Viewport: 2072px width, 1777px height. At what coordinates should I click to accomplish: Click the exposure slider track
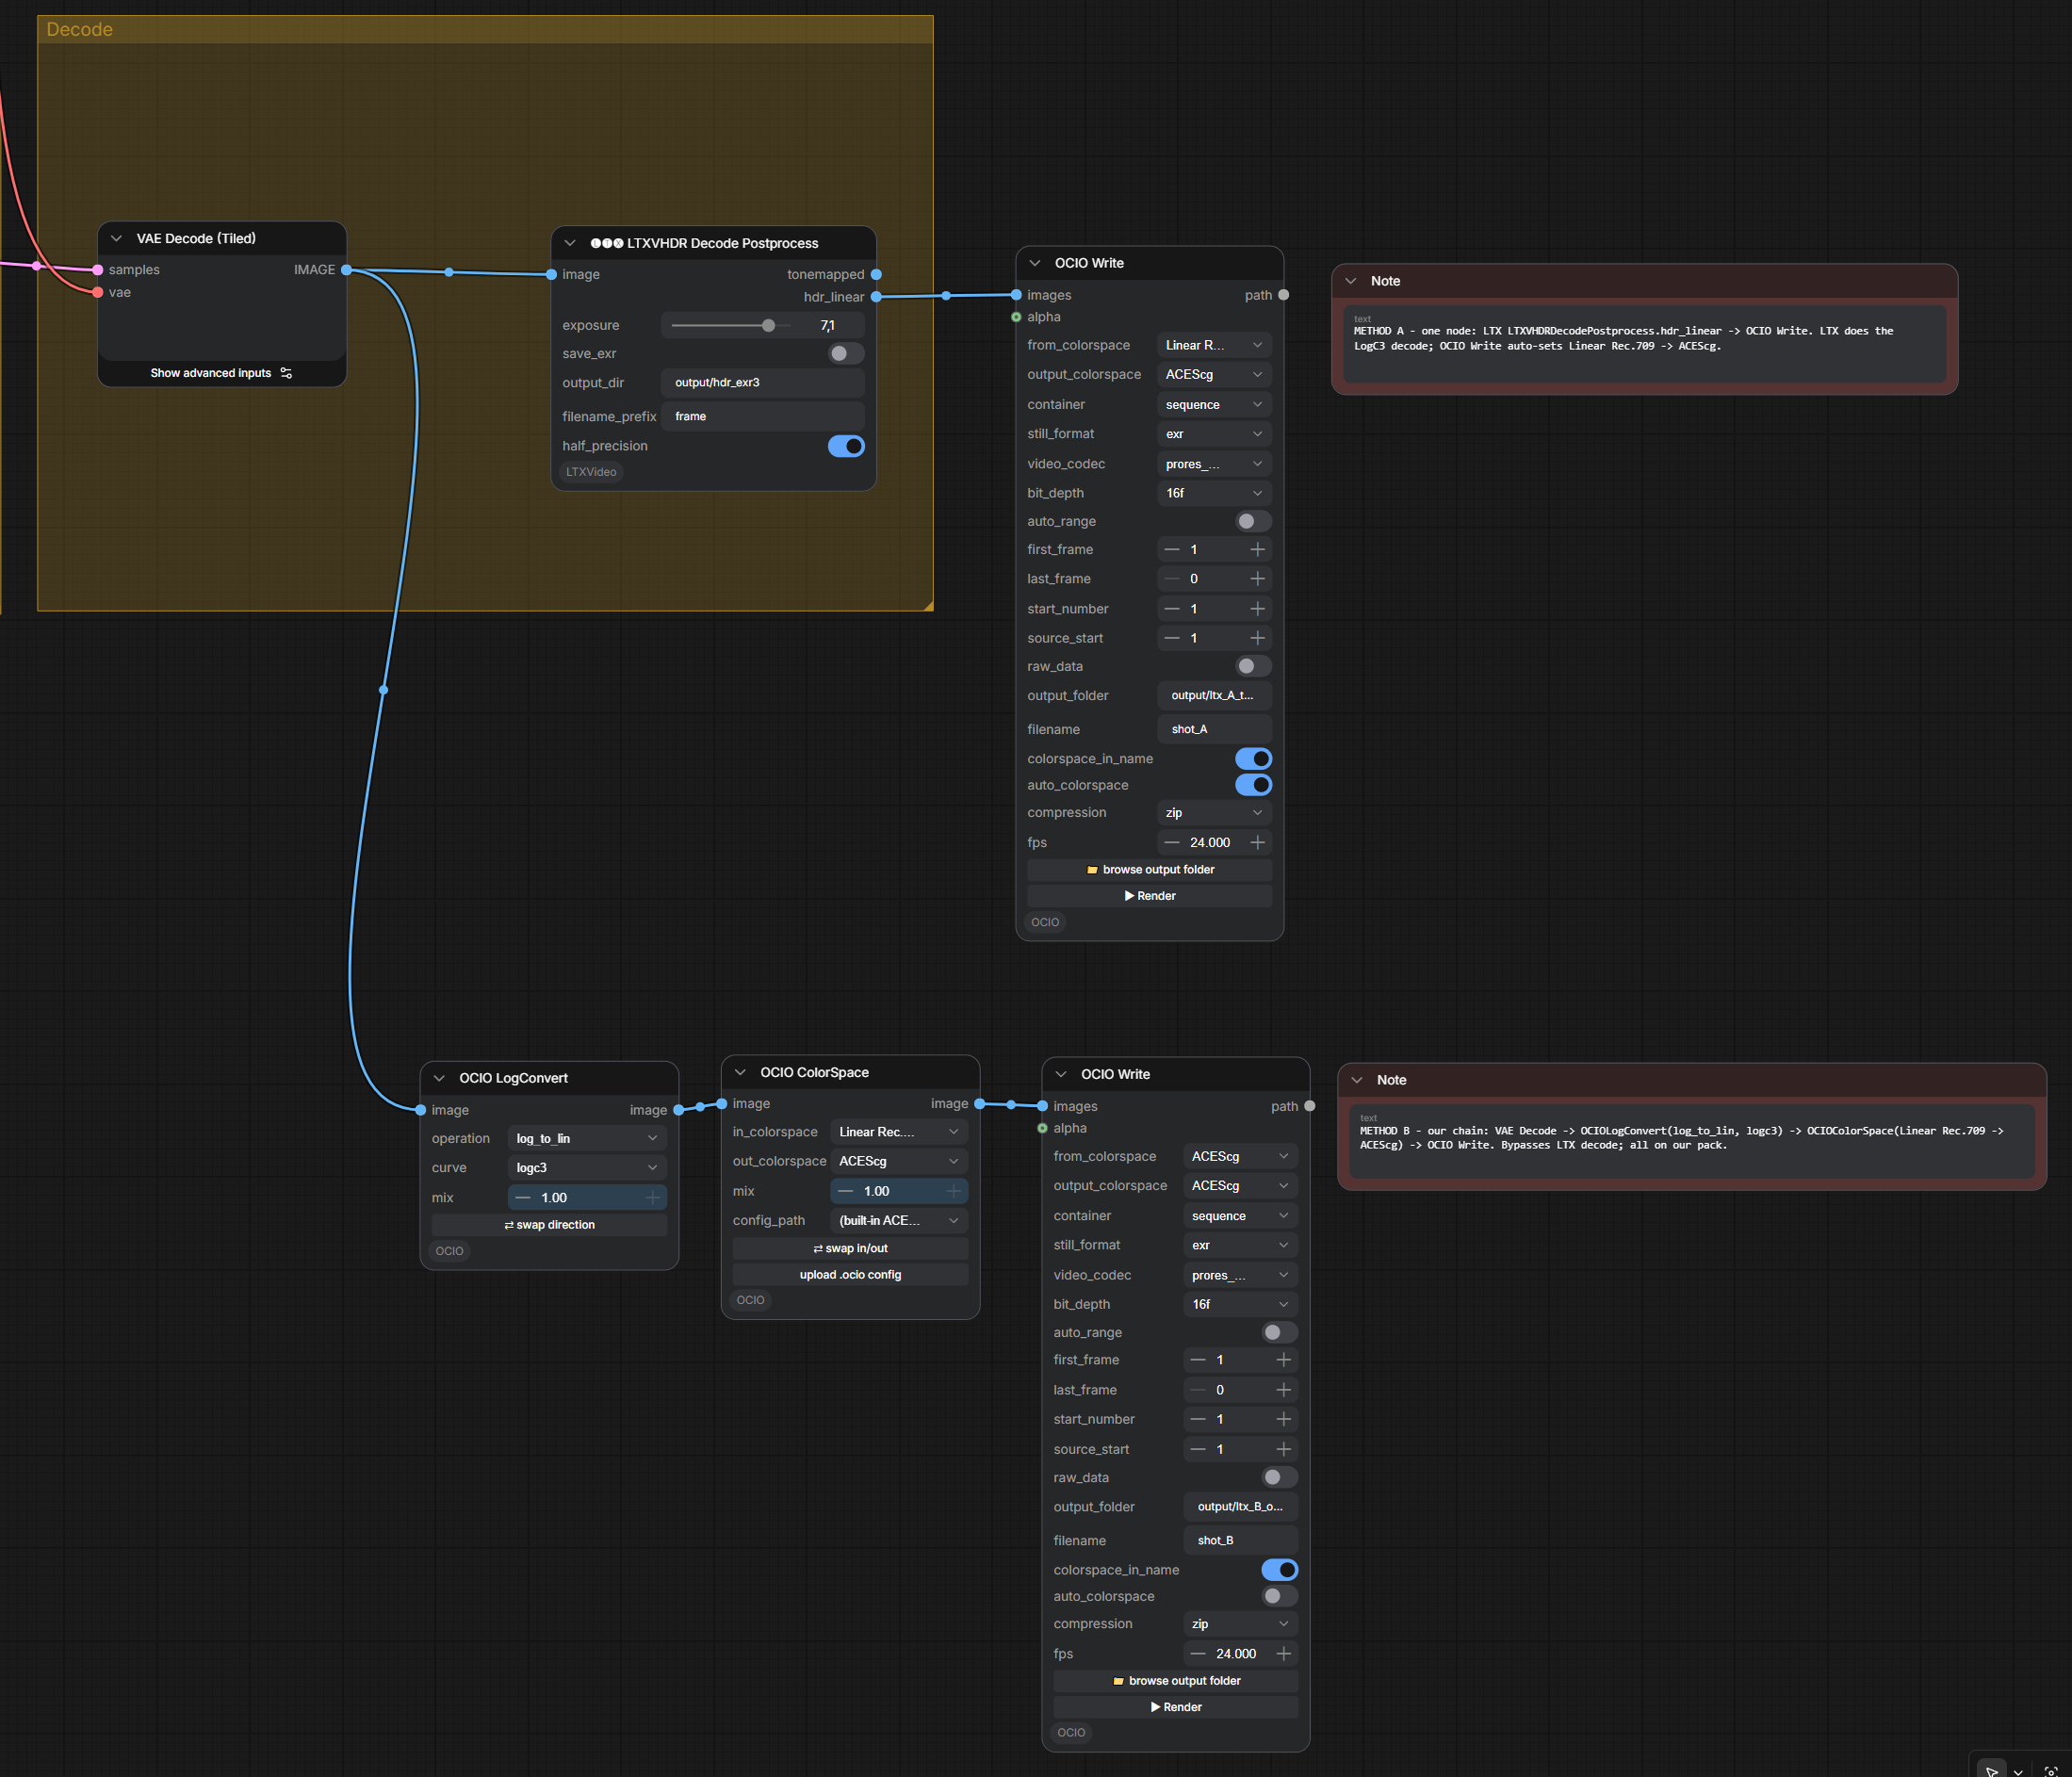730,325
